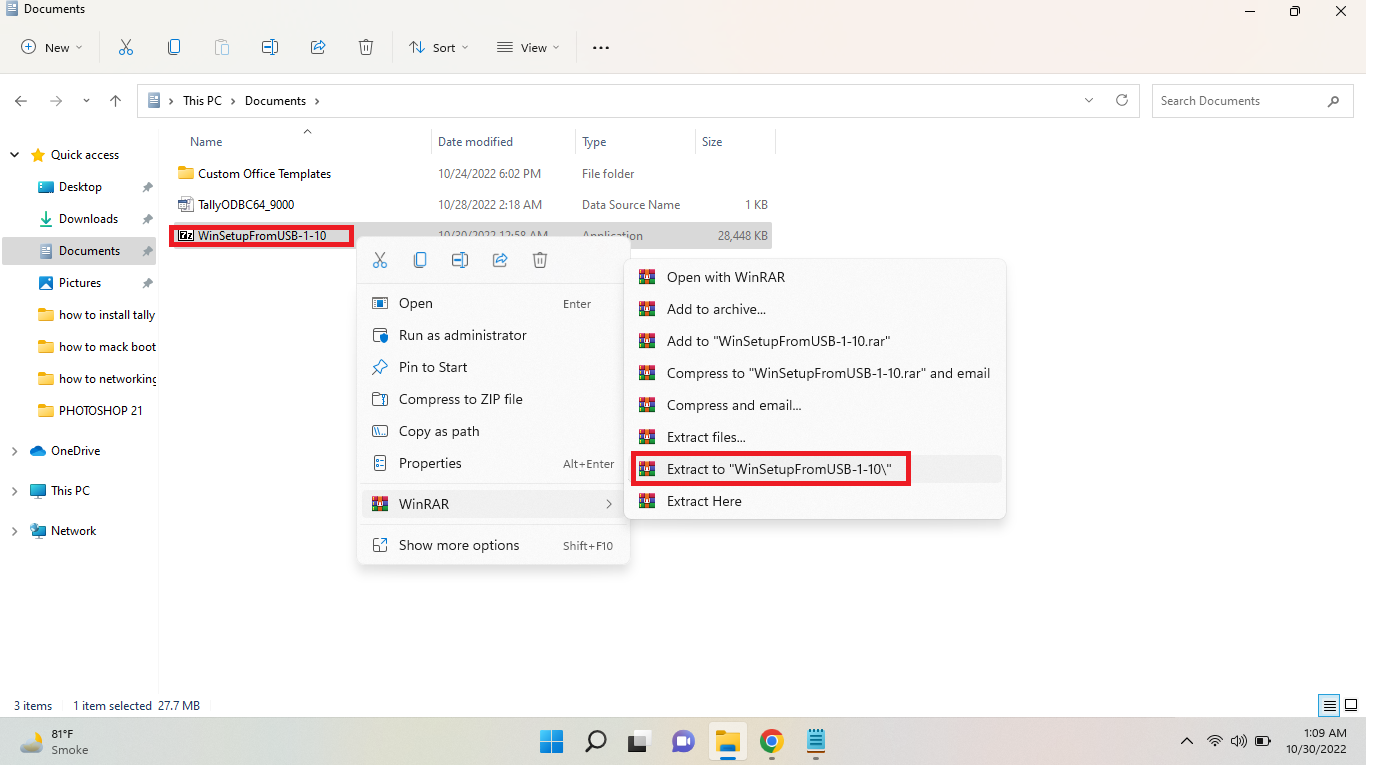Choose Extract to "WinSetupFromUSB-1-10\"

point(815,469)
